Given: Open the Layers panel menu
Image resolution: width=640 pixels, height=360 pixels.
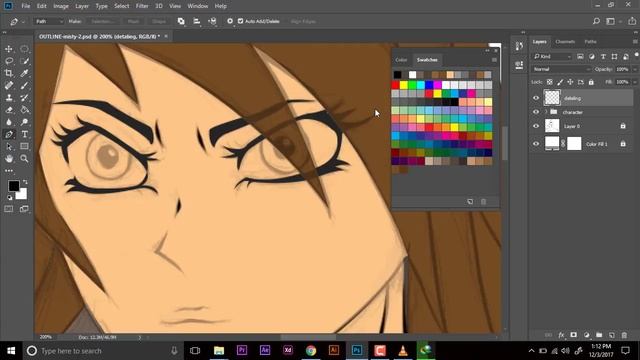Looking at the screenshot, I should tap(635, 42).
